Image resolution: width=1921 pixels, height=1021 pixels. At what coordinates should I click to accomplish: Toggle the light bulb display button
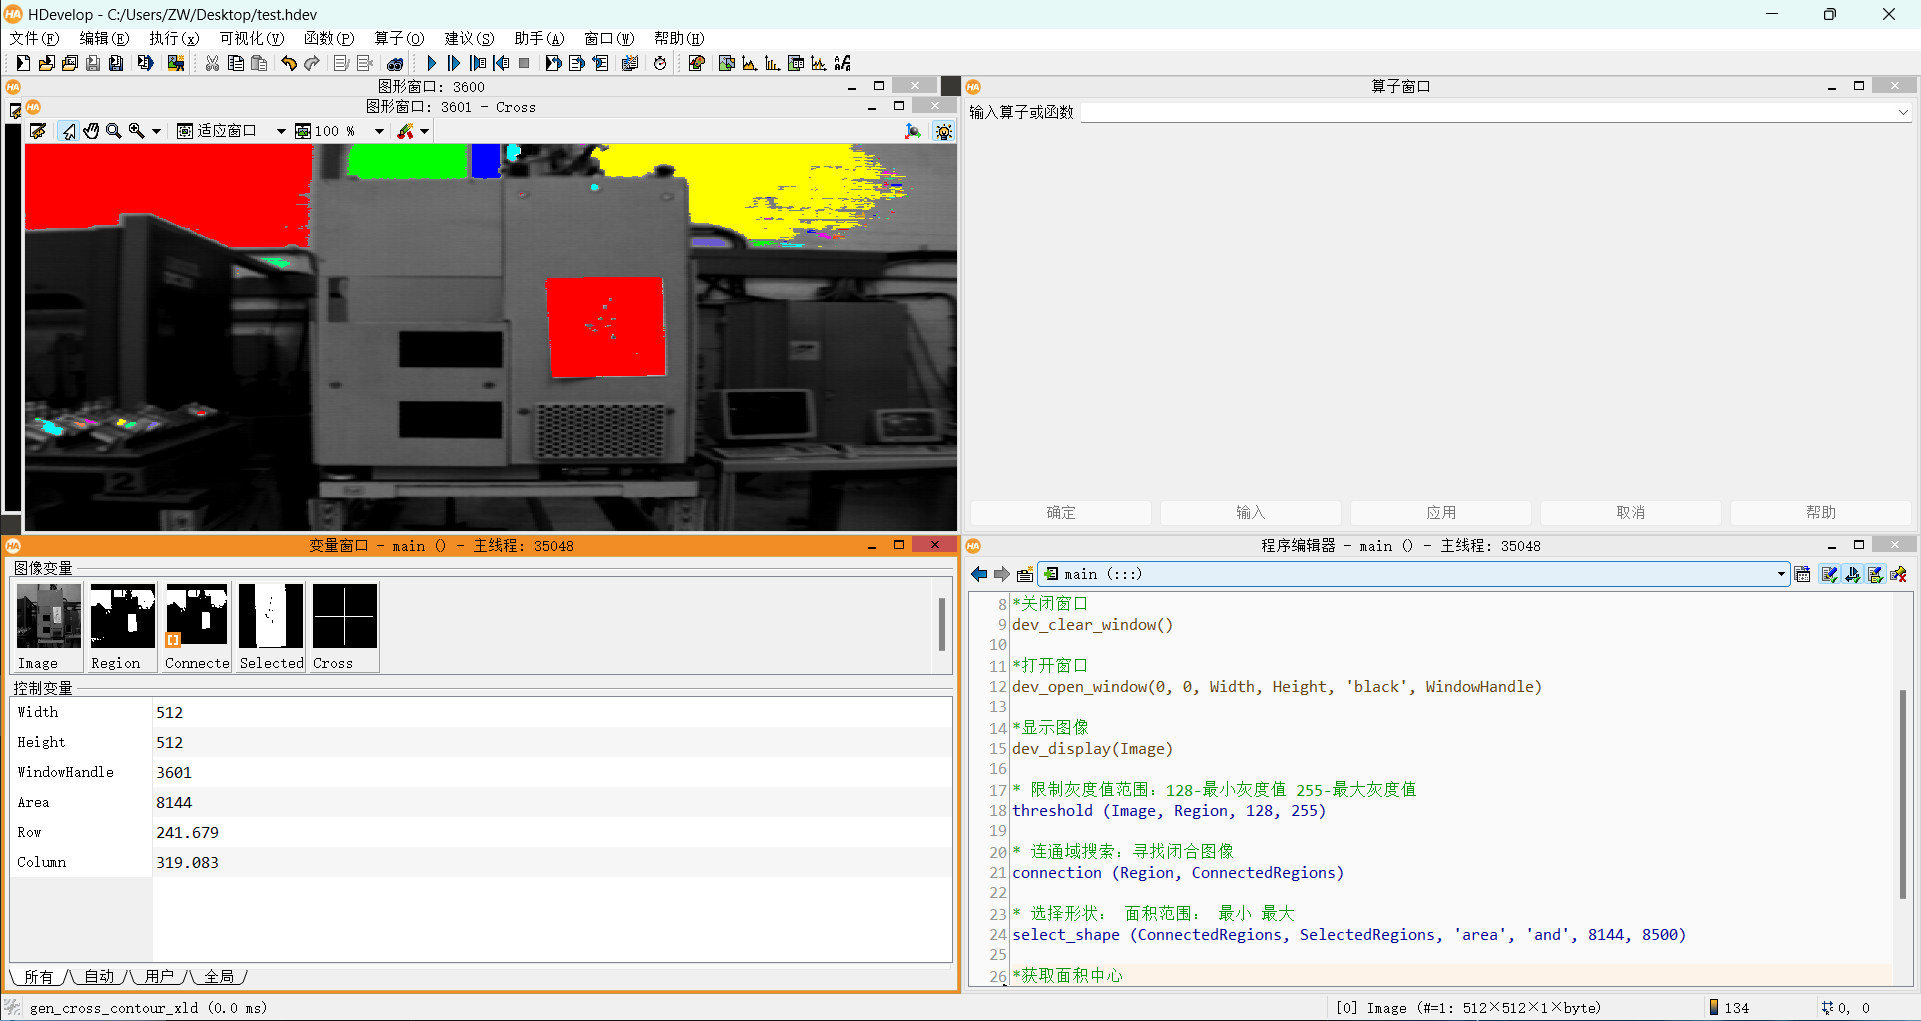pos(943,131)
